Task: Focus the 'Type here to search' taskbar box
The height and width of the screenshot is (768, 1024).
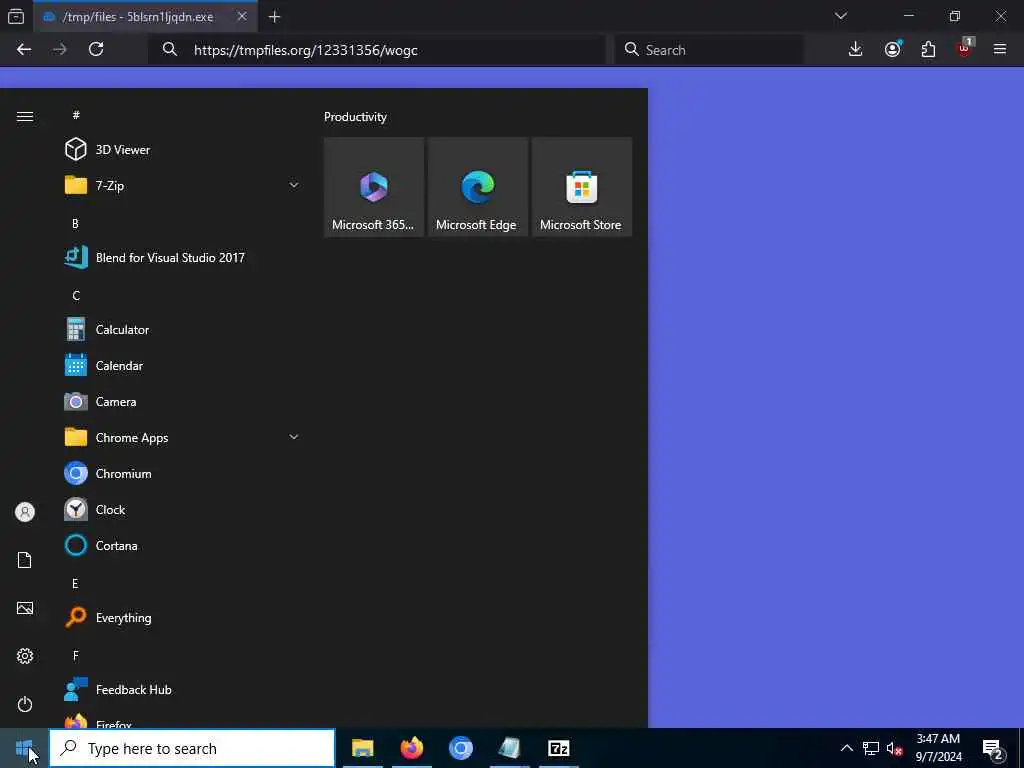Action: (x=192, y=748)
